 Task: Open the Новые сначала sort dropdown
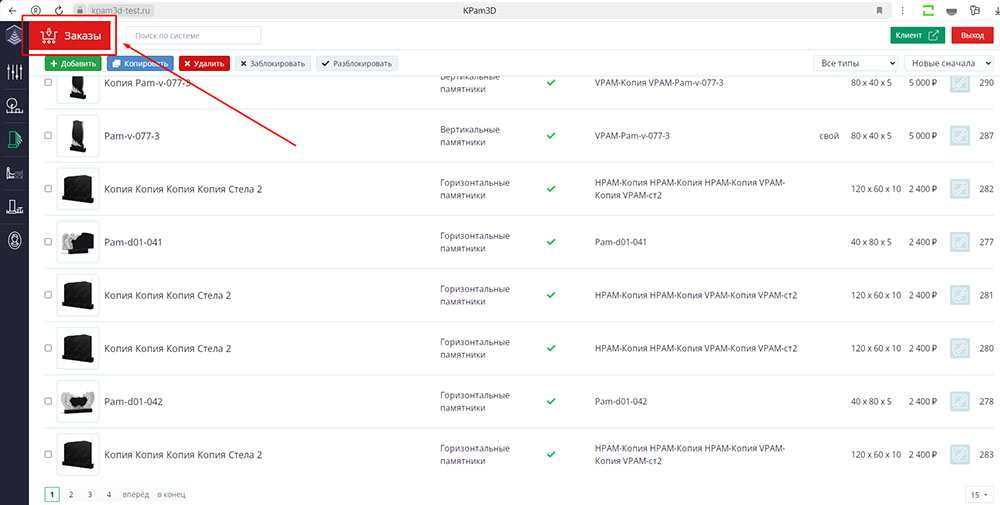(949, 63)
